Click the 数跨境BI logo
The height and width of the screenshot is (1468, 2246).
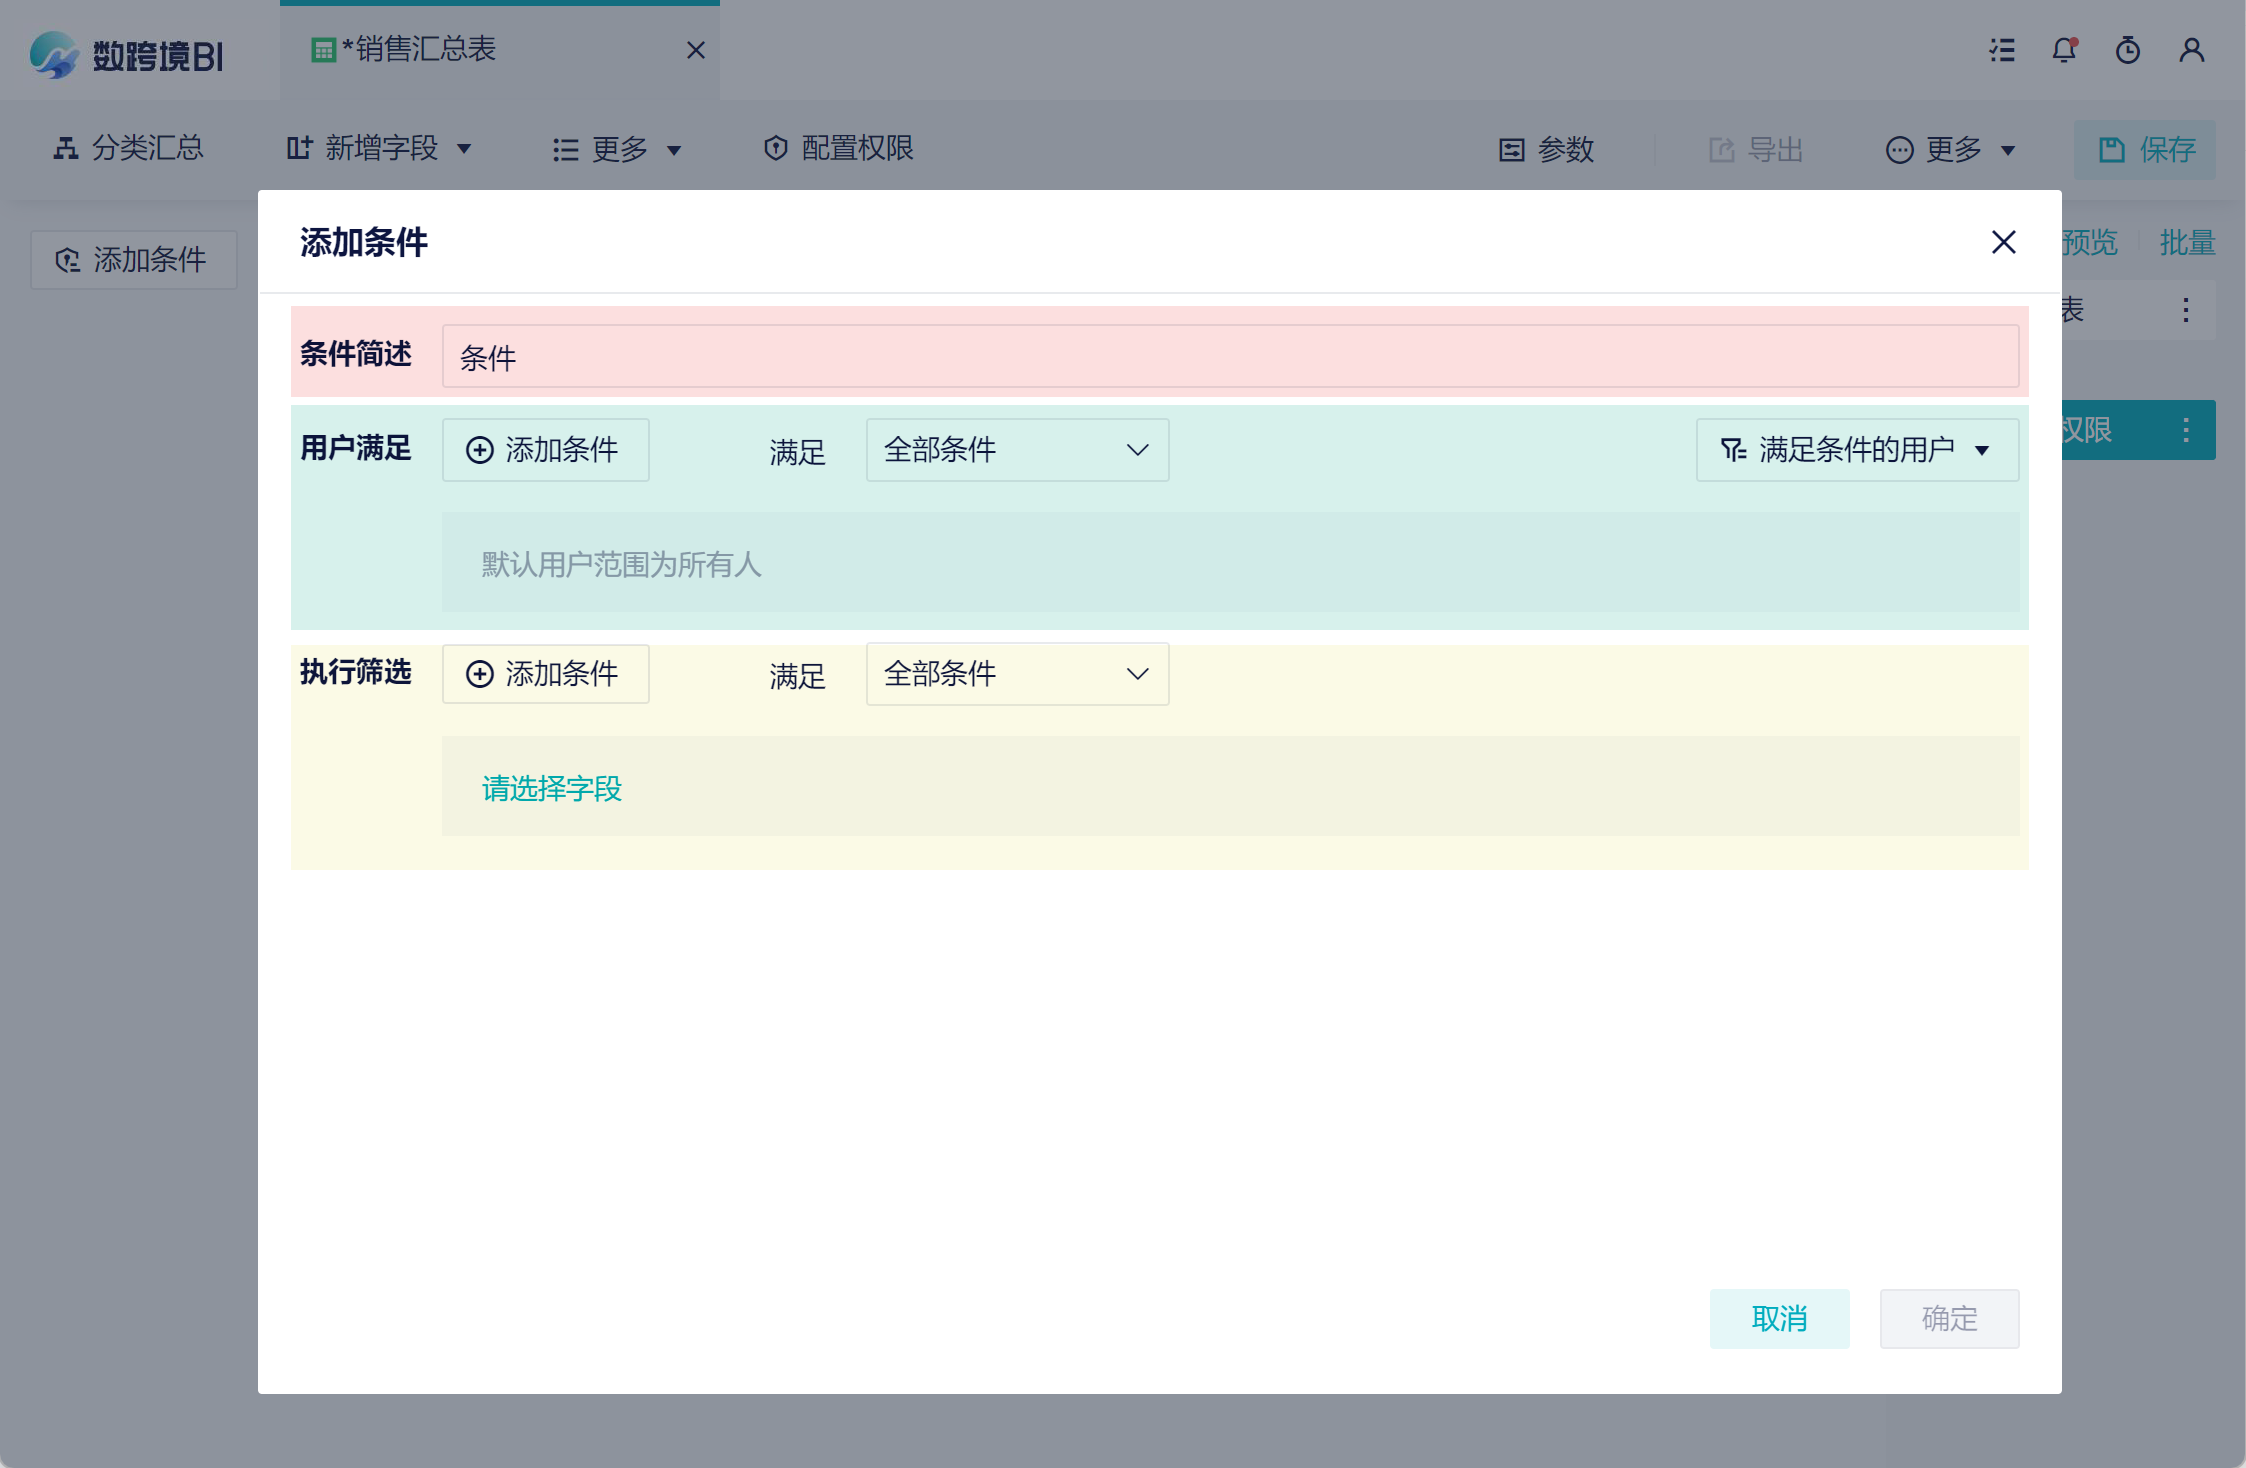[127, 55]
